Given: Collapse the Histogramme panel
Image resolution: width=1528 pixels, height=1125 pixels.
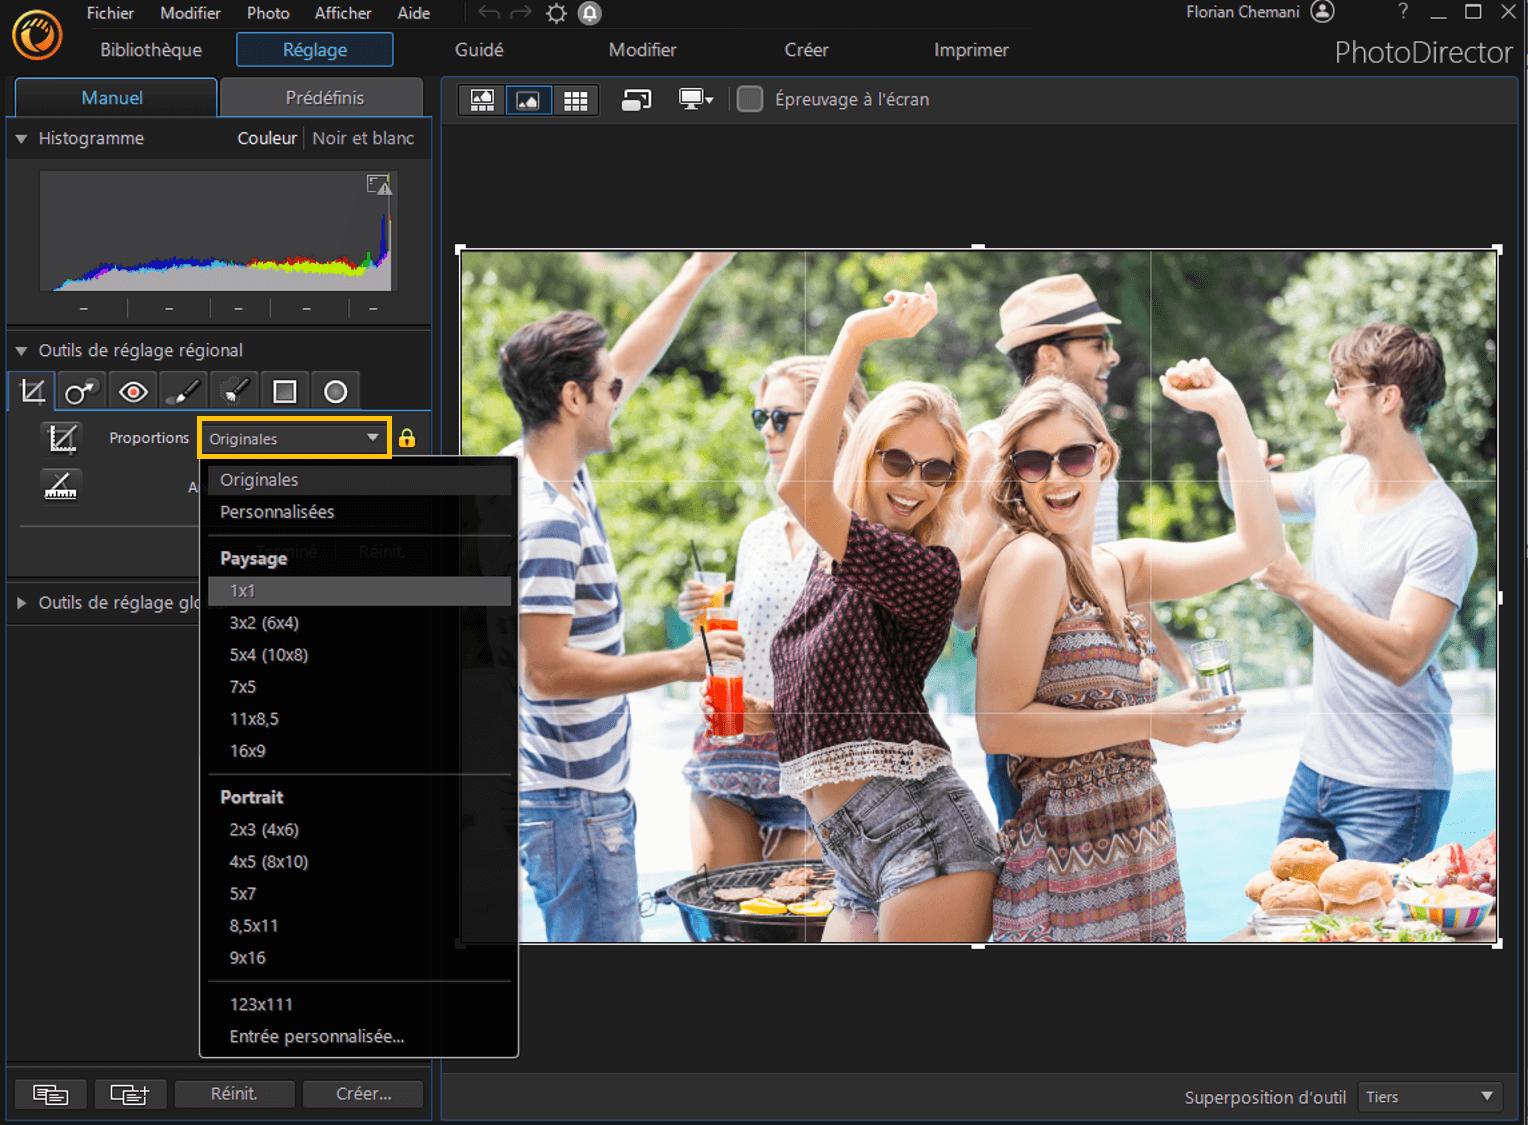Looking at the screenshot, I should (x=20, y=139).
